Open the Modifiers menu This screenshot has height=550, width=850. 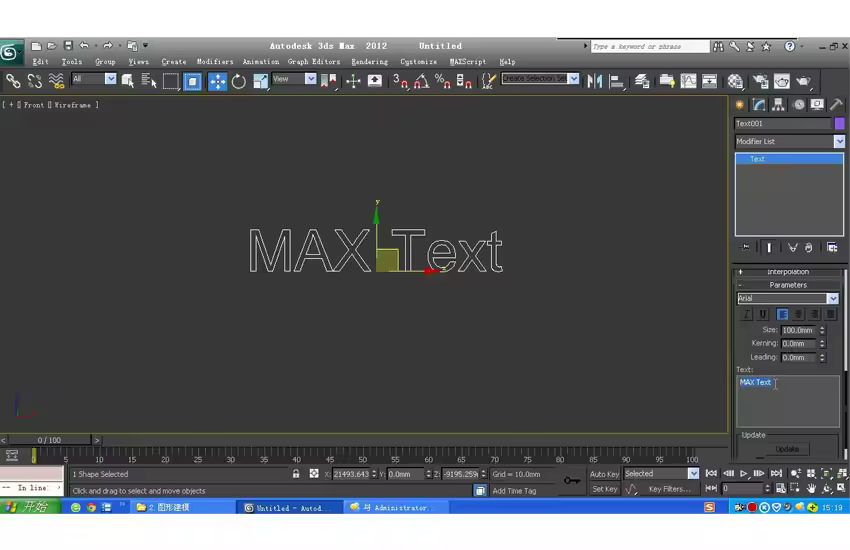pyautogui.click(x=214, y=62)
